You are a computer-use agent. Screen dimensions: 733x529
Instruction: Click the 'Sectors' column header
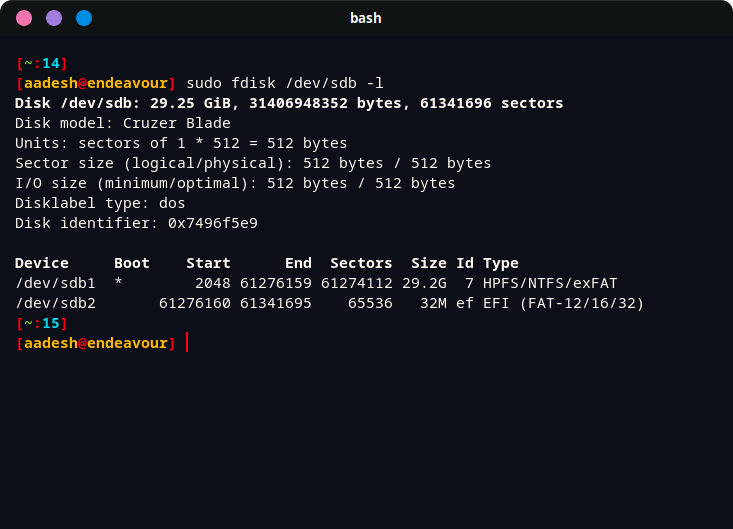361,263
